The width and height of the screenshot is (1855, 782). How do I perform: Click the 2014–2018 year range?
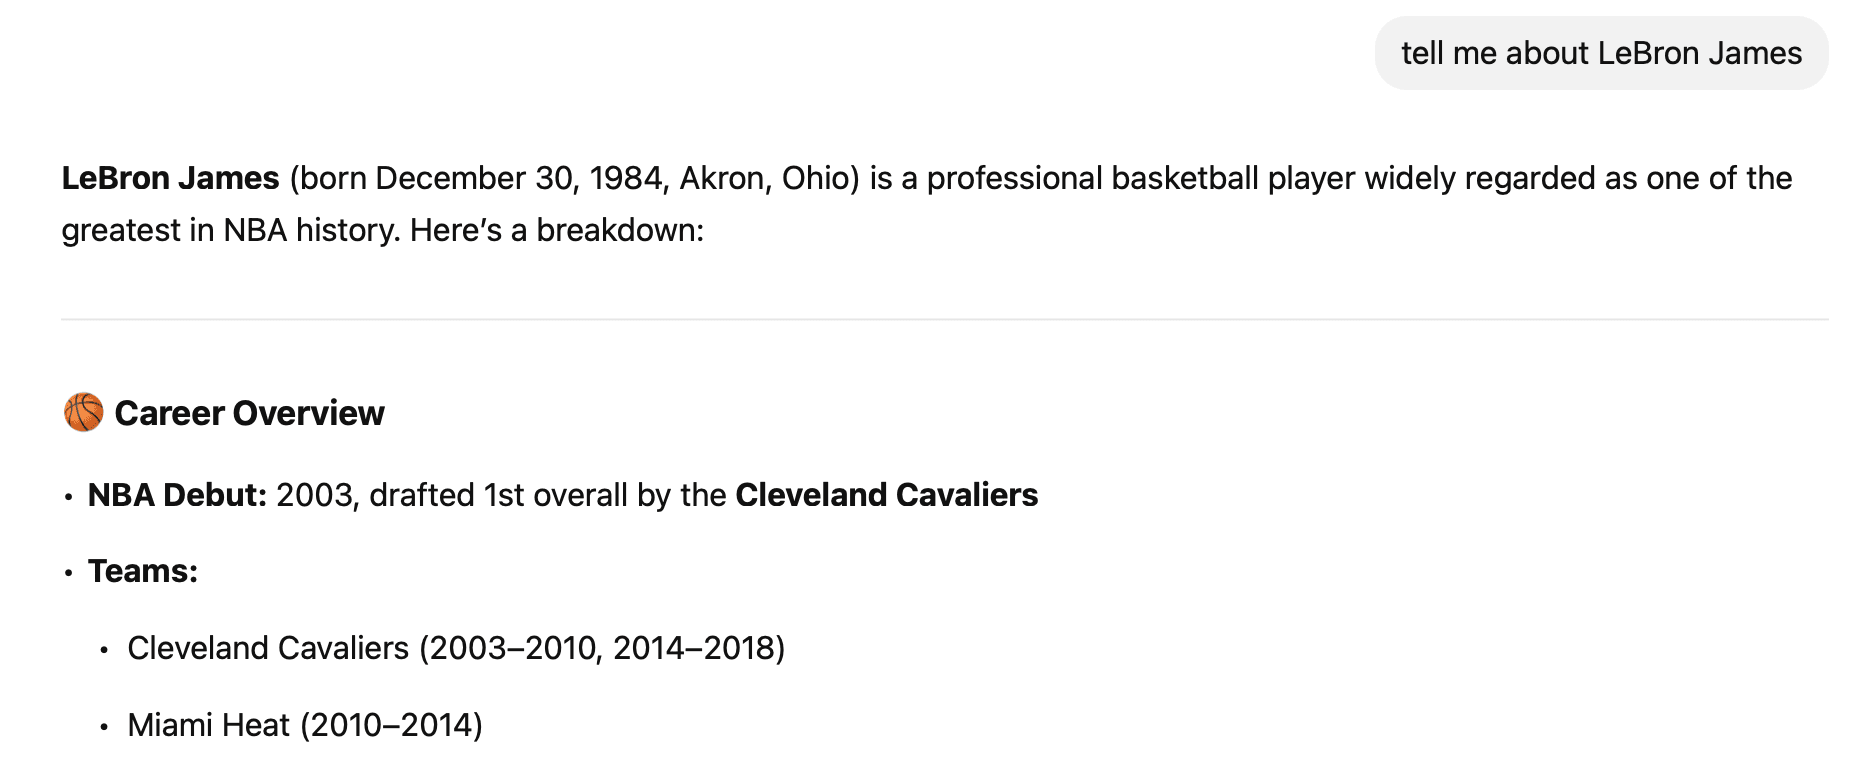click(x=693, y=648)
